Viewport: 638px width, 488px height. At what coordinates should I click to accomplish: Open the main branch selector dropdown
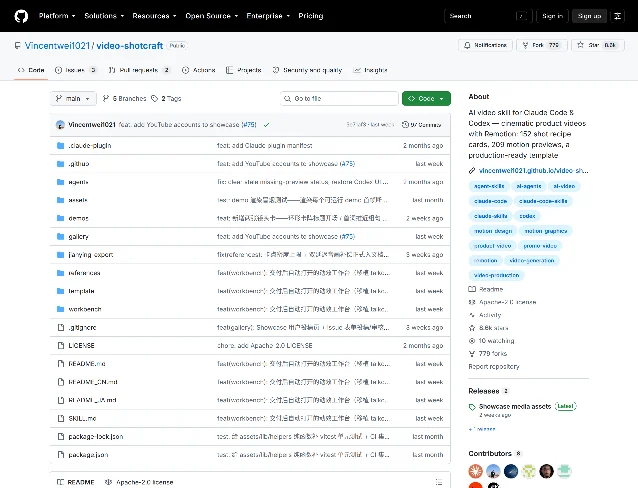[73, 98]
